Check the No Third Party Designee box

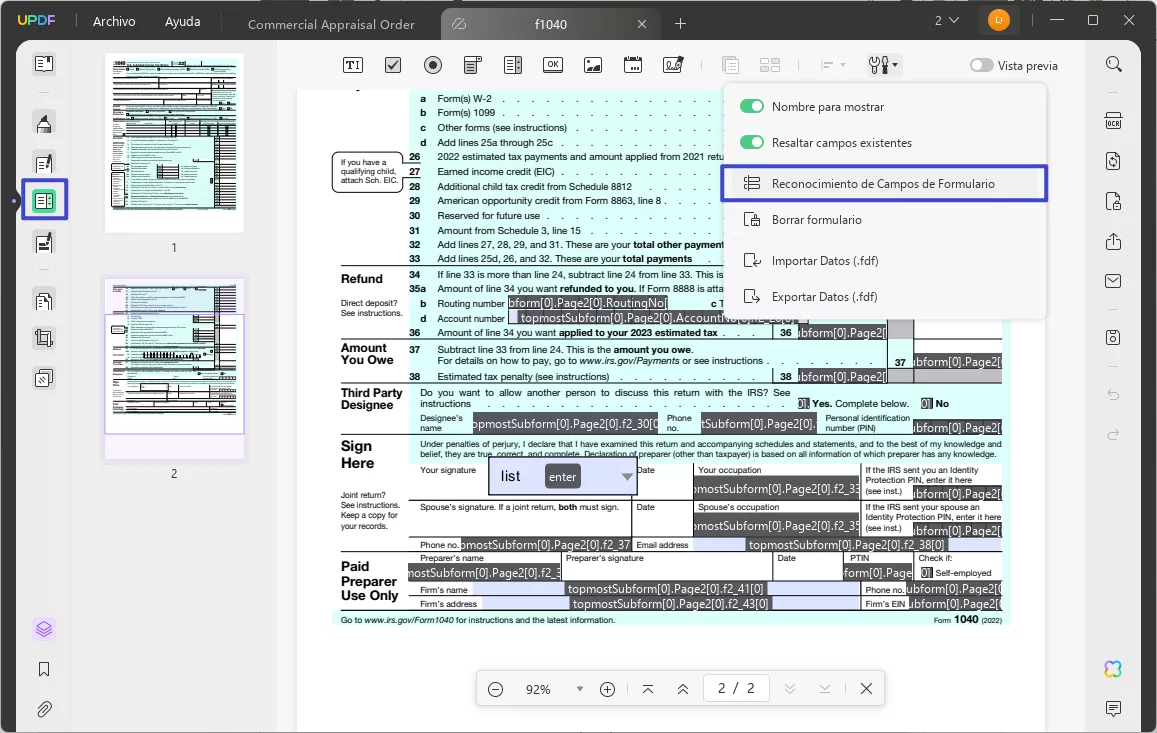coord(927,404)
